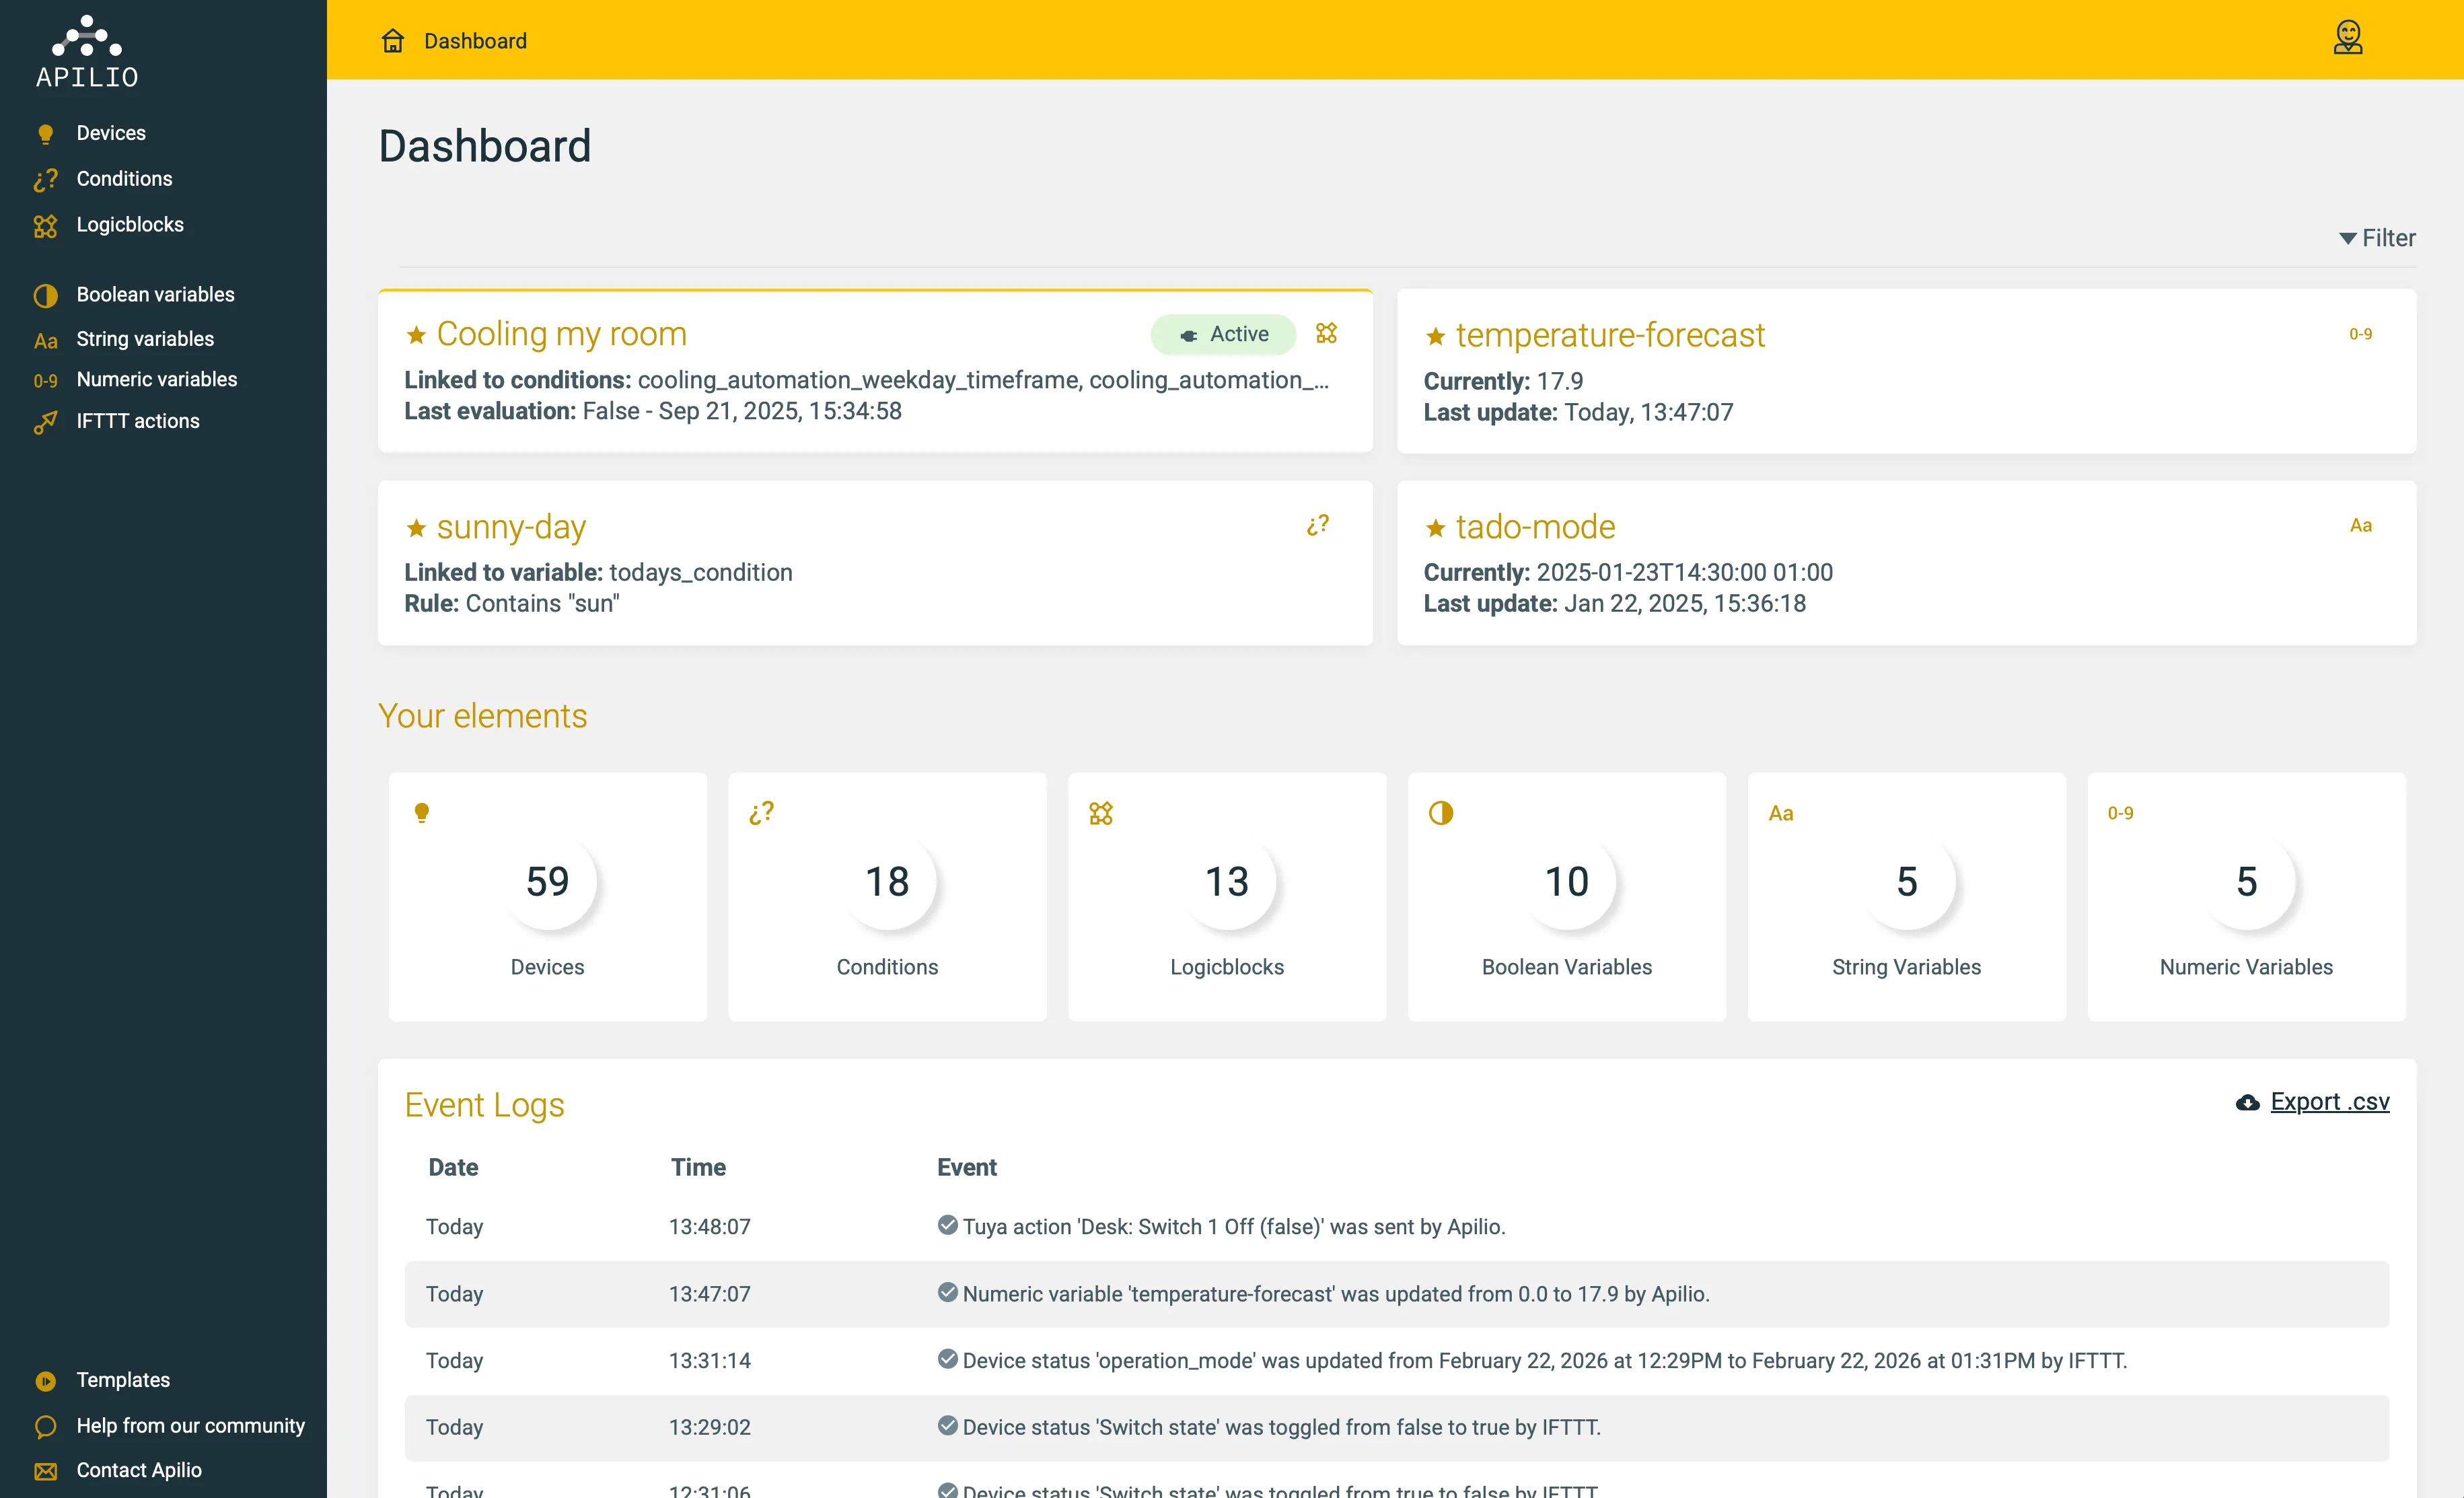The width and height of the screenshot is (2464, 1498).
Task: Open String variables via the Aa icon
Action: click(x=45, y=340)
